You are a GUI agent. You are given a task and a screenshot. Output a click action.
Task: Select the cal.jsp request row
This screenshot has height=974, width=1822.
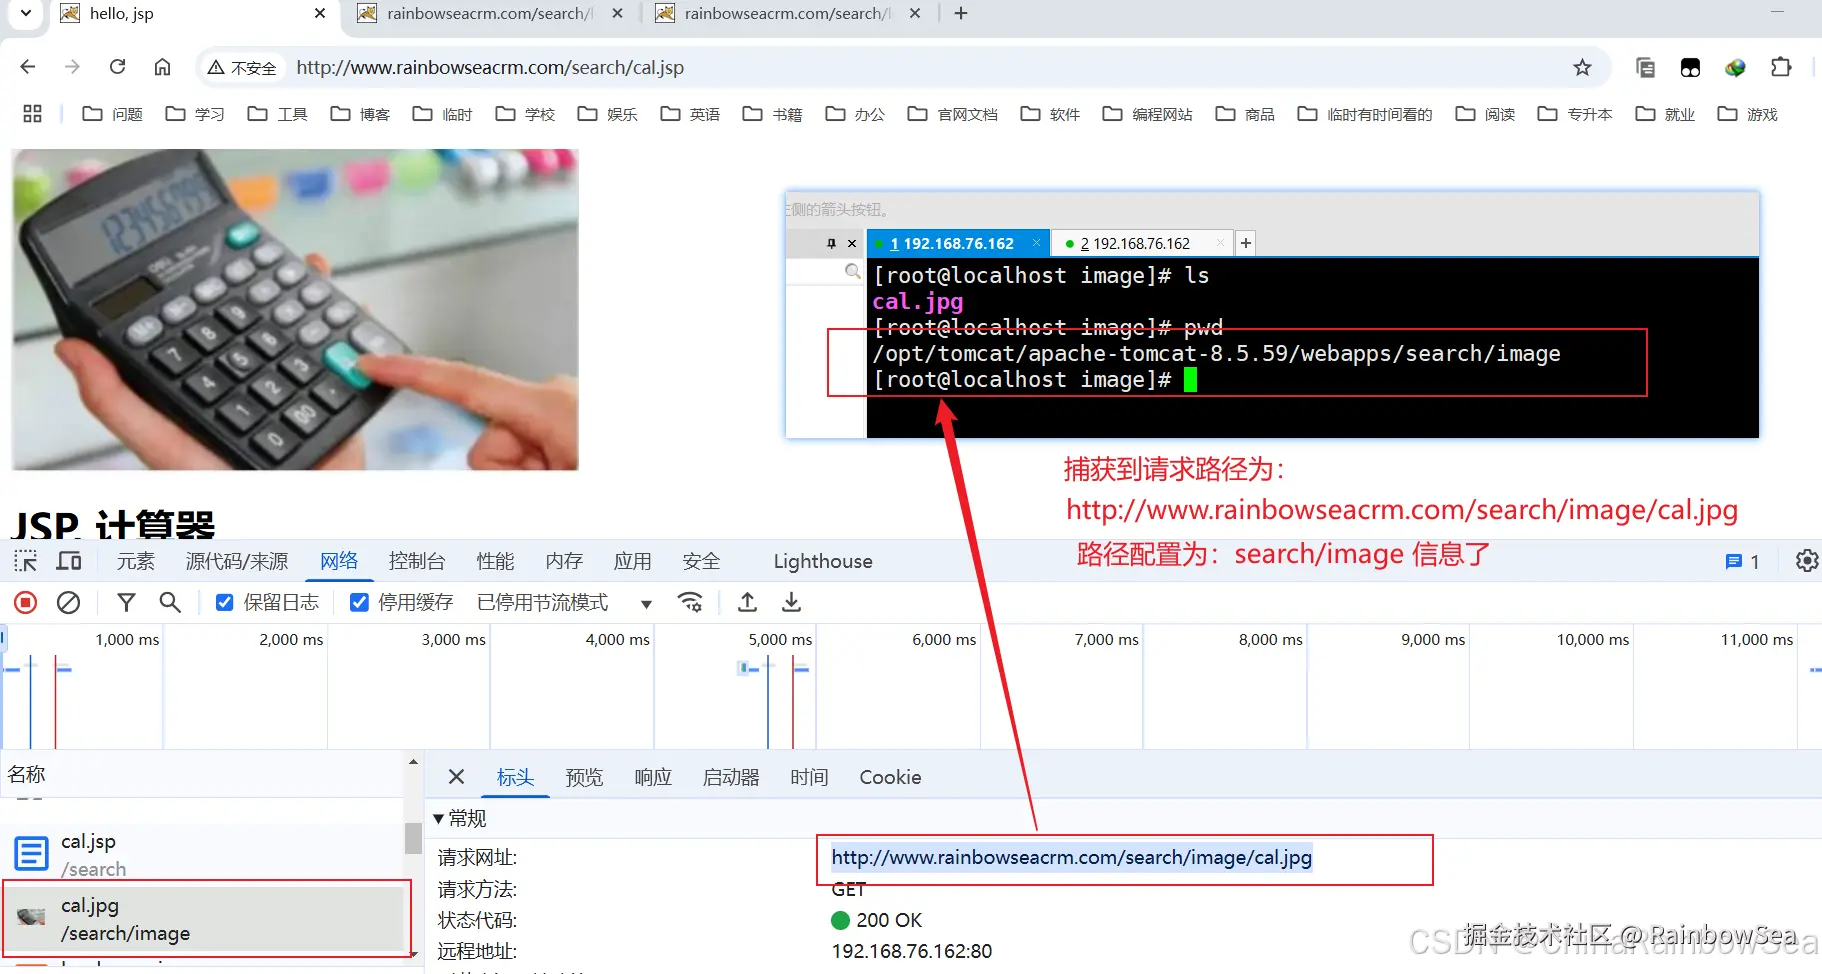(x=203, y=854)
